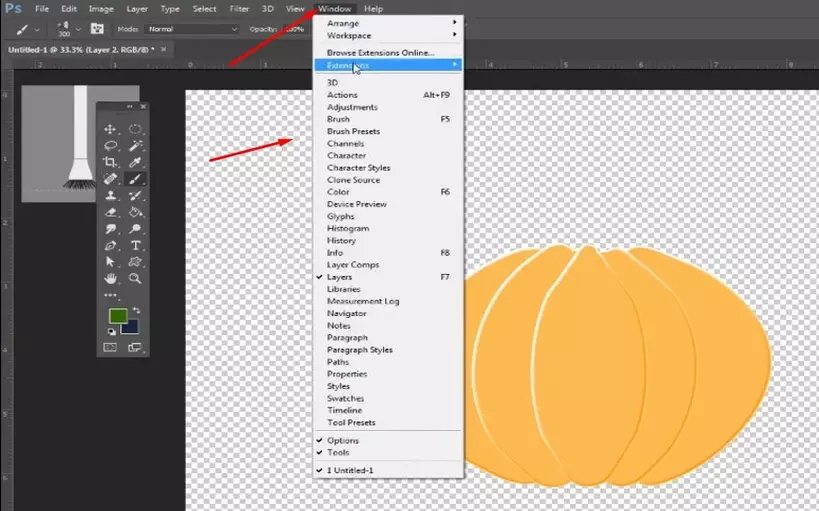Open the tool preset picker arrow

tap(37, 30)
